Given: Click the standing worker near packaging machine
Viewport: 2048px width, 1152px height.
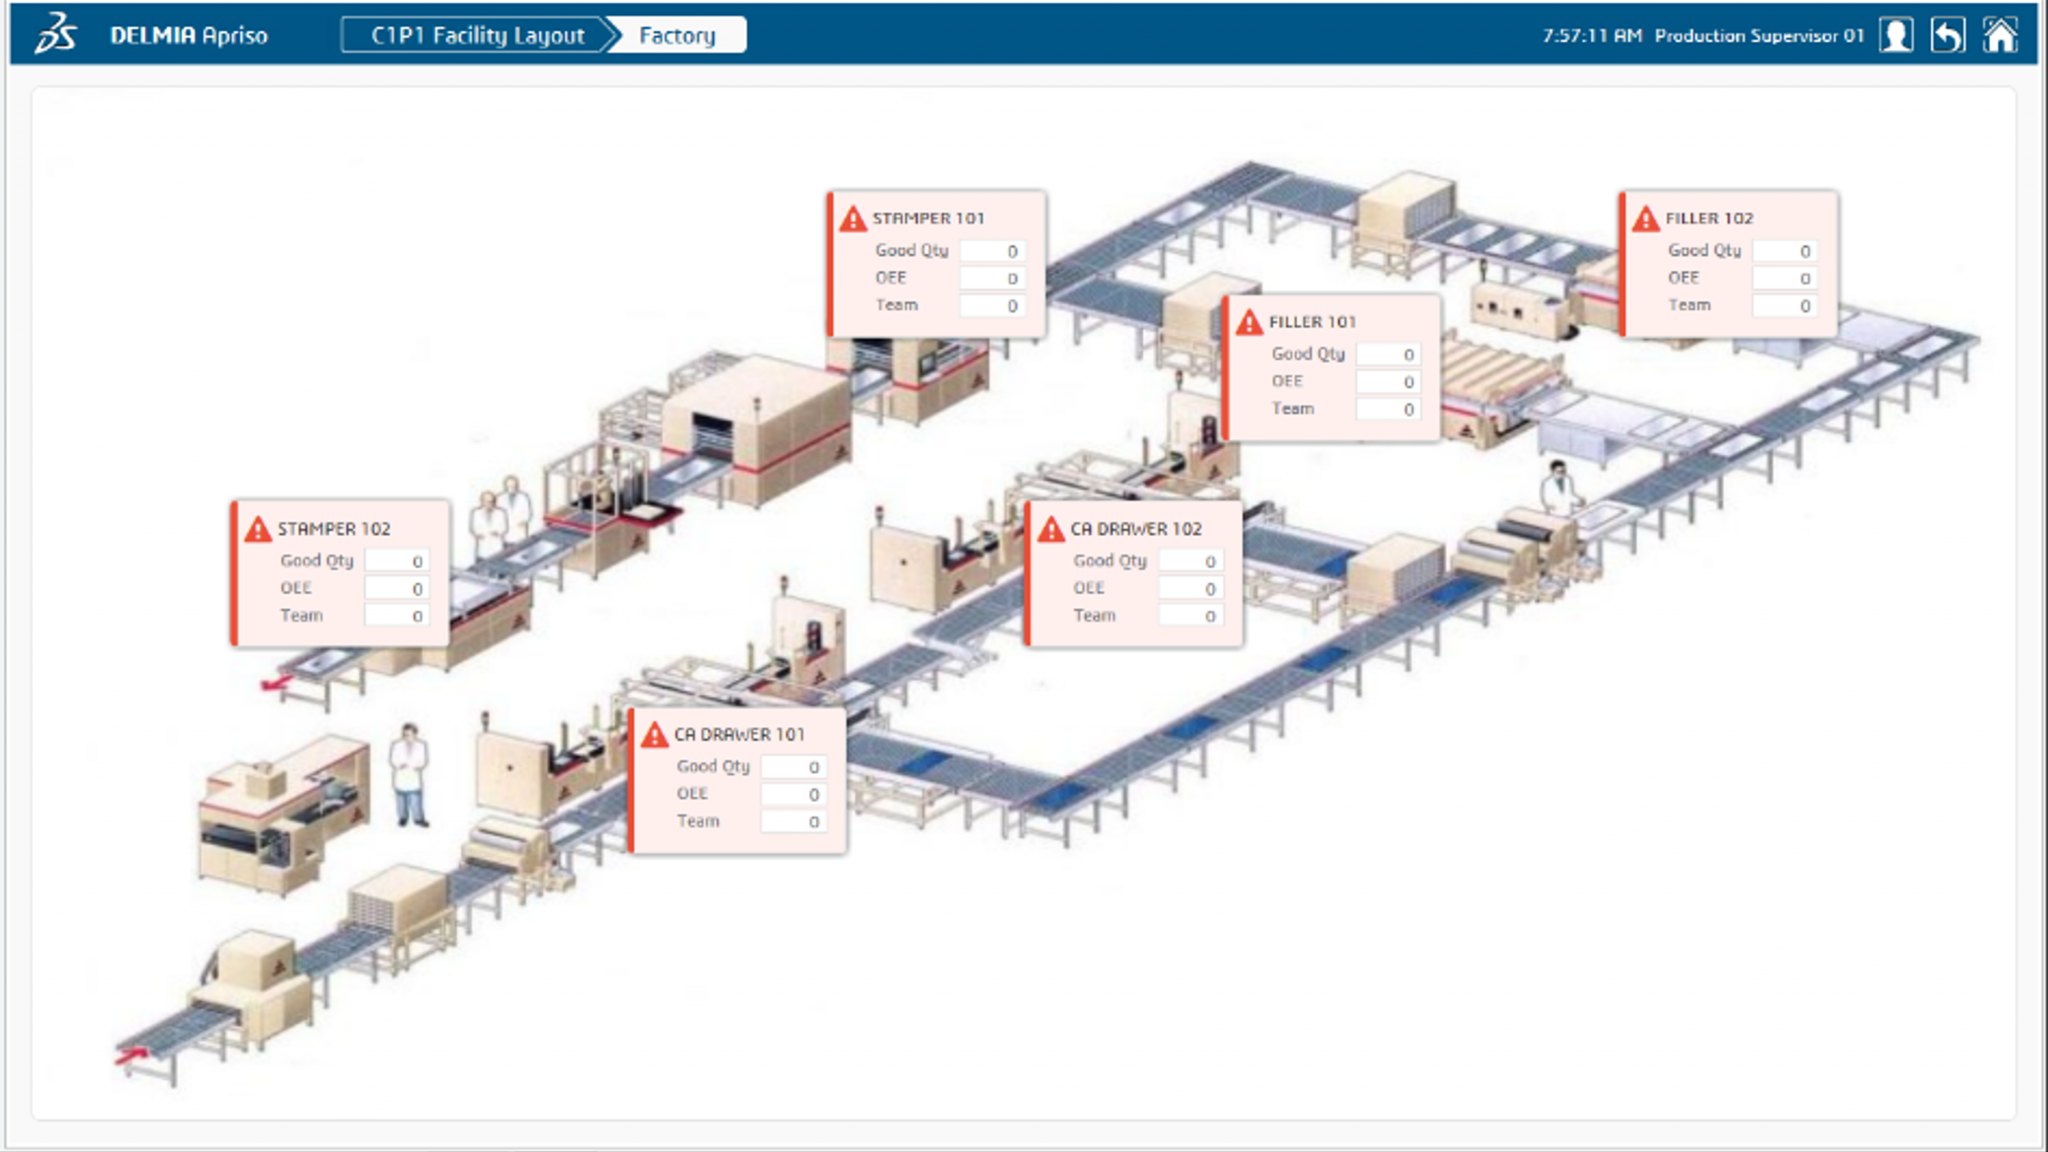Looking at the screenshot, I should click(x=409, y=774).
